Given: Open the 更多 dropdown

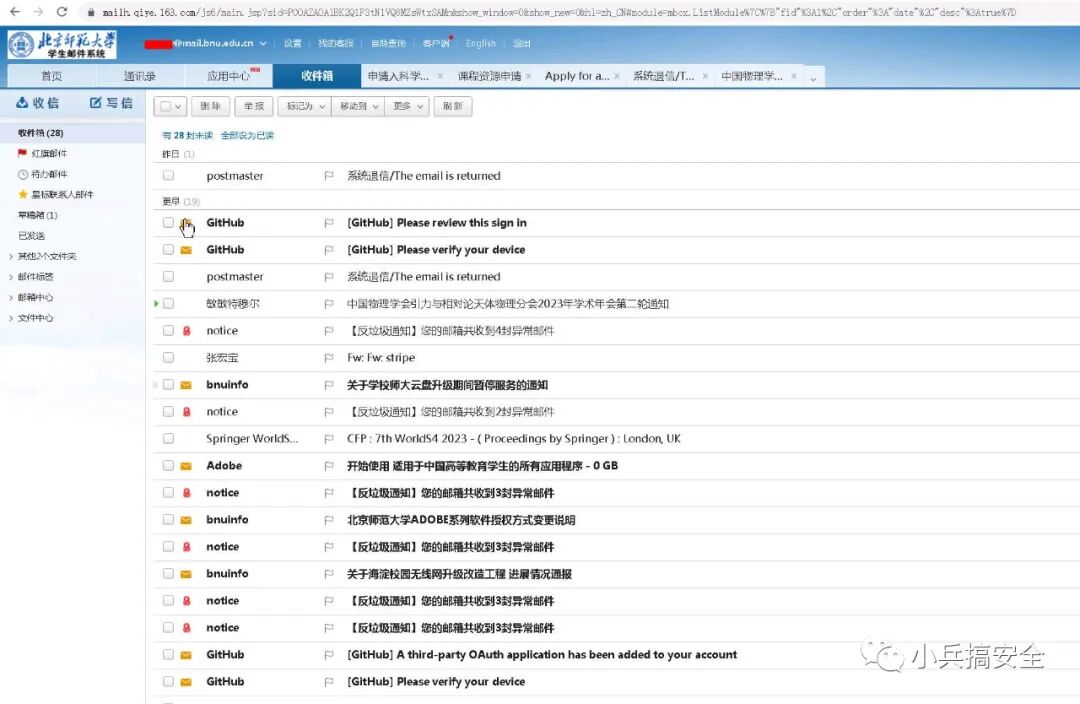Looking at the screenshot, I should coord(407,106).
